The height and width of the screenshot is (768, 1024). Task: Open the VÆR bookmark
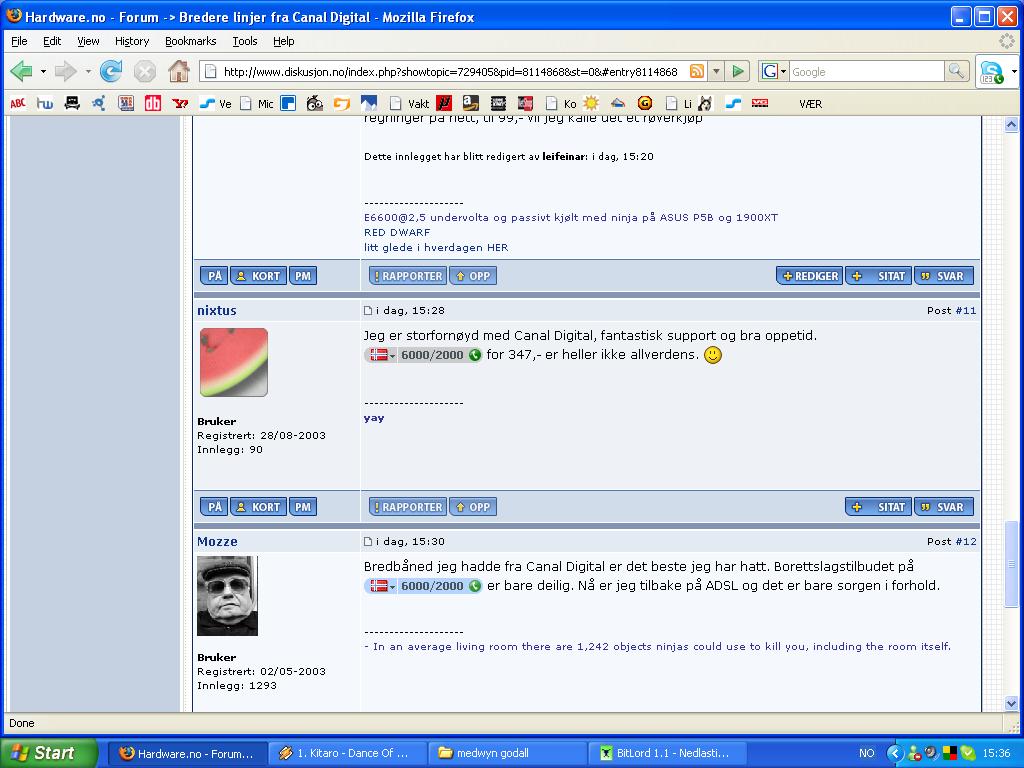pos(810,104)
